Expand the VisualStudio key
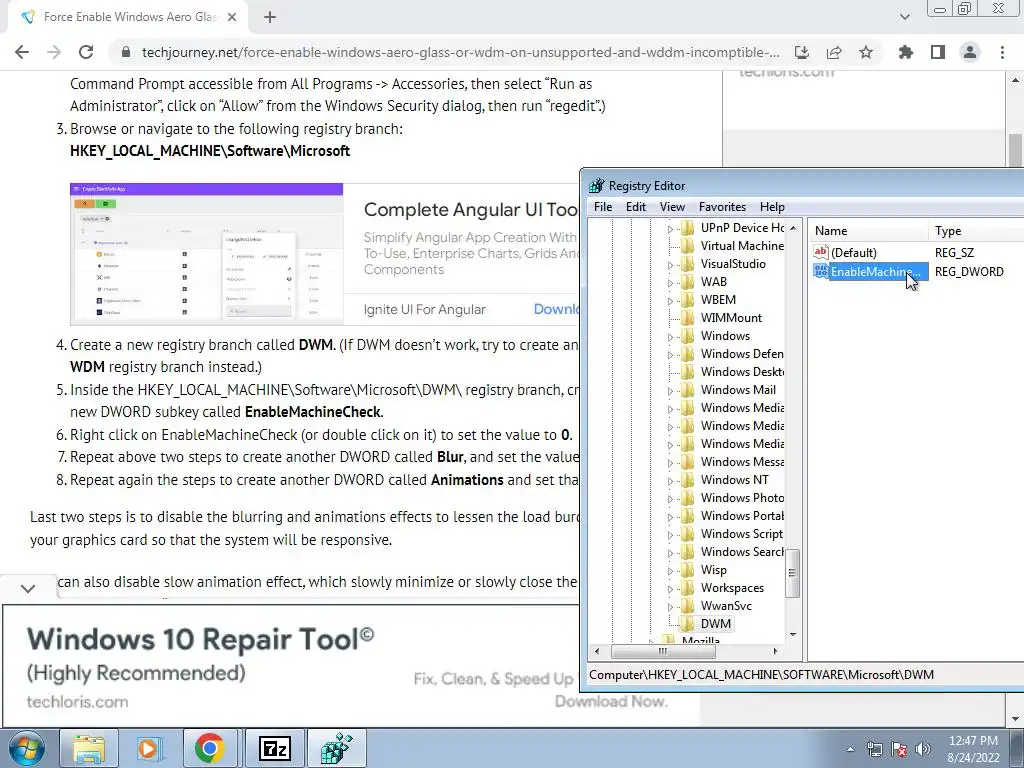 pos(670,265)
